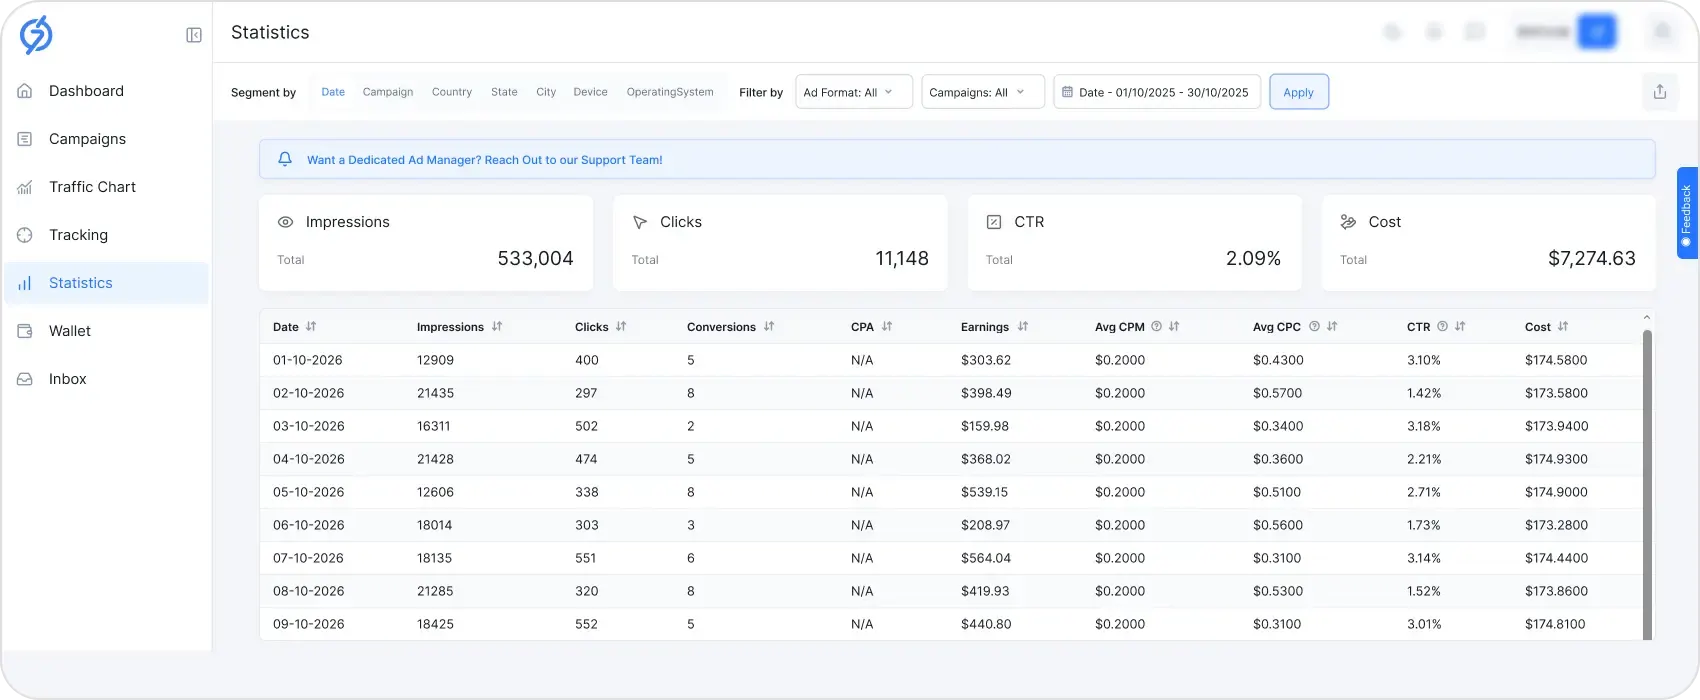Click the export/share icon button

pos(1660,92)
